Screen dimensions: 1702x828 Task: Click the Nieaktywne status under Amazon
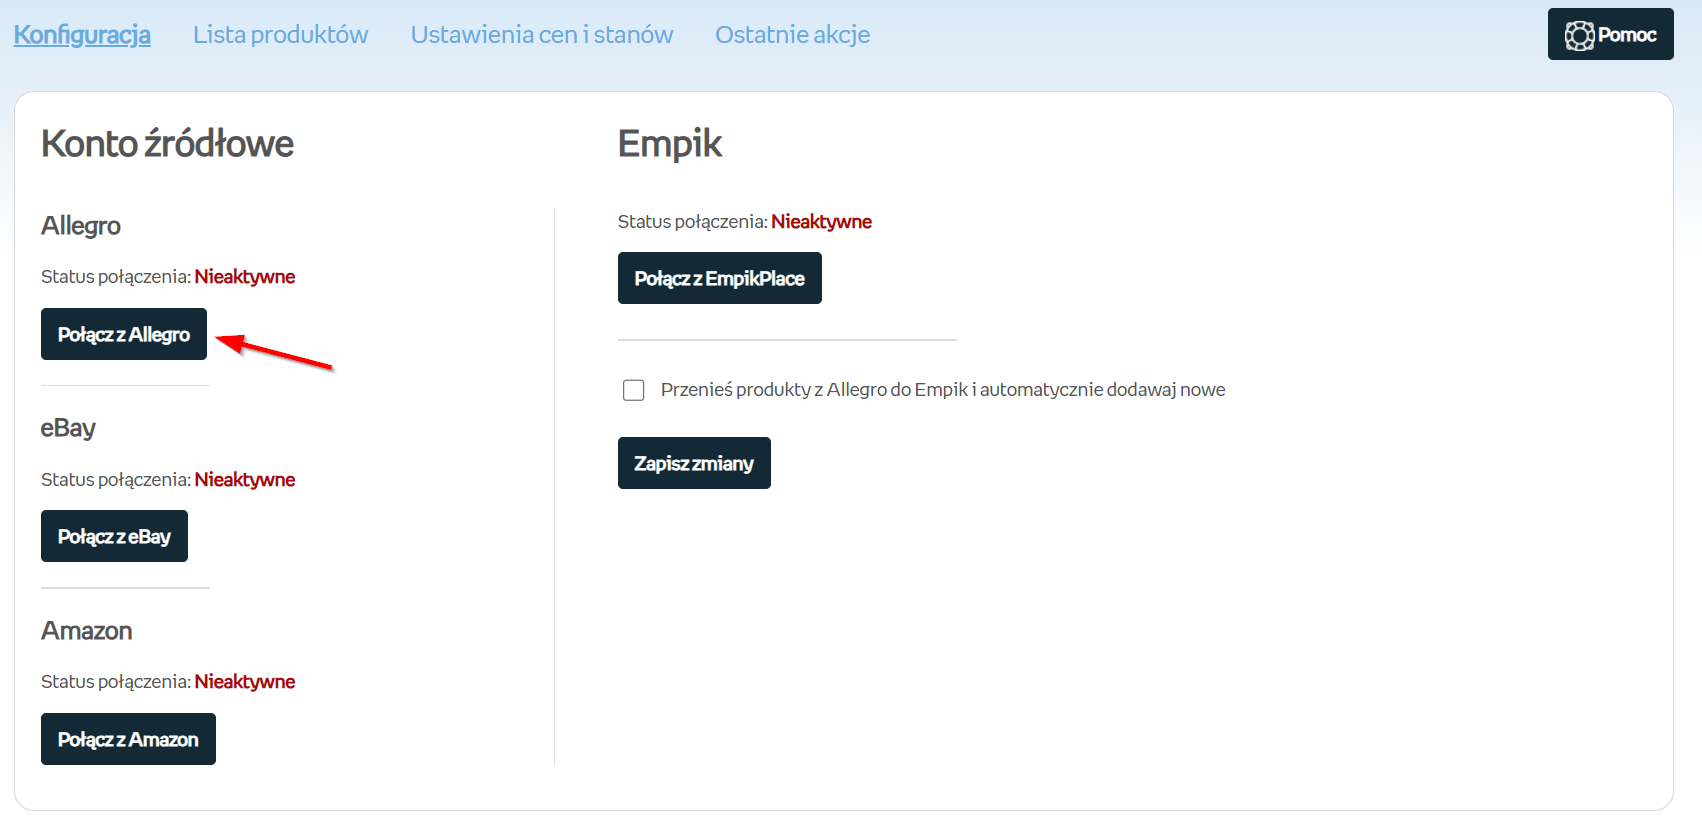click(x=245, y=682)
